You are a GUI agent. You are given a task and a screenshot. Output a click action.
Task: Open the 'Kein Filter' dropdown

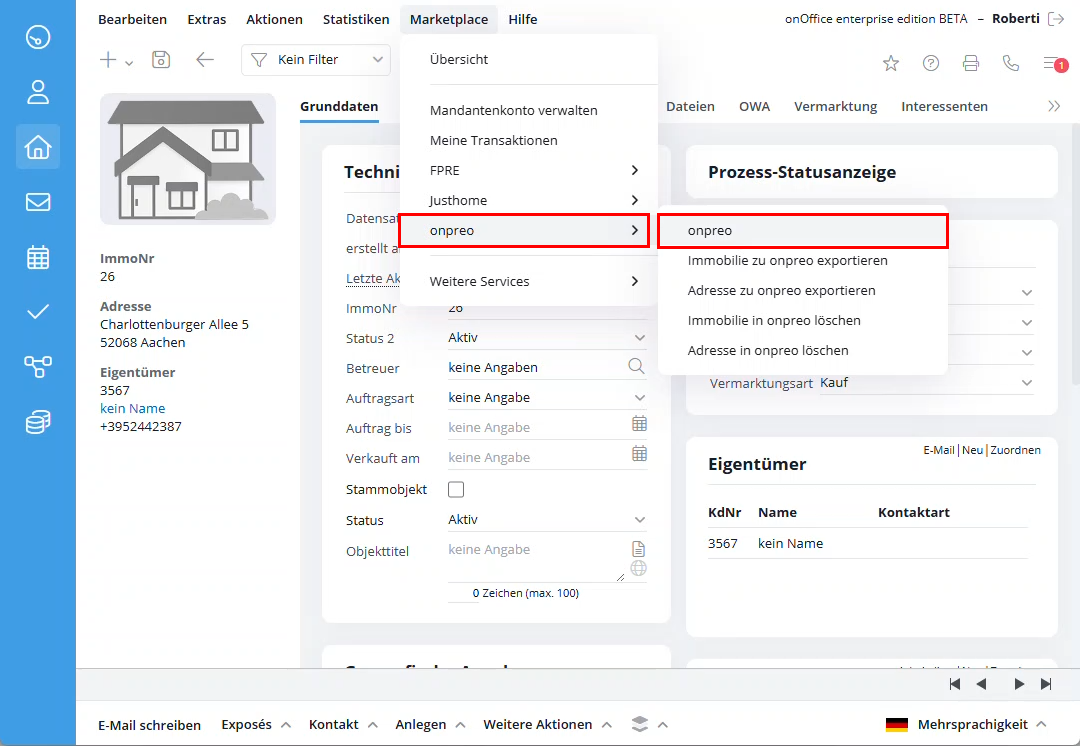click(x=315, y=60)
